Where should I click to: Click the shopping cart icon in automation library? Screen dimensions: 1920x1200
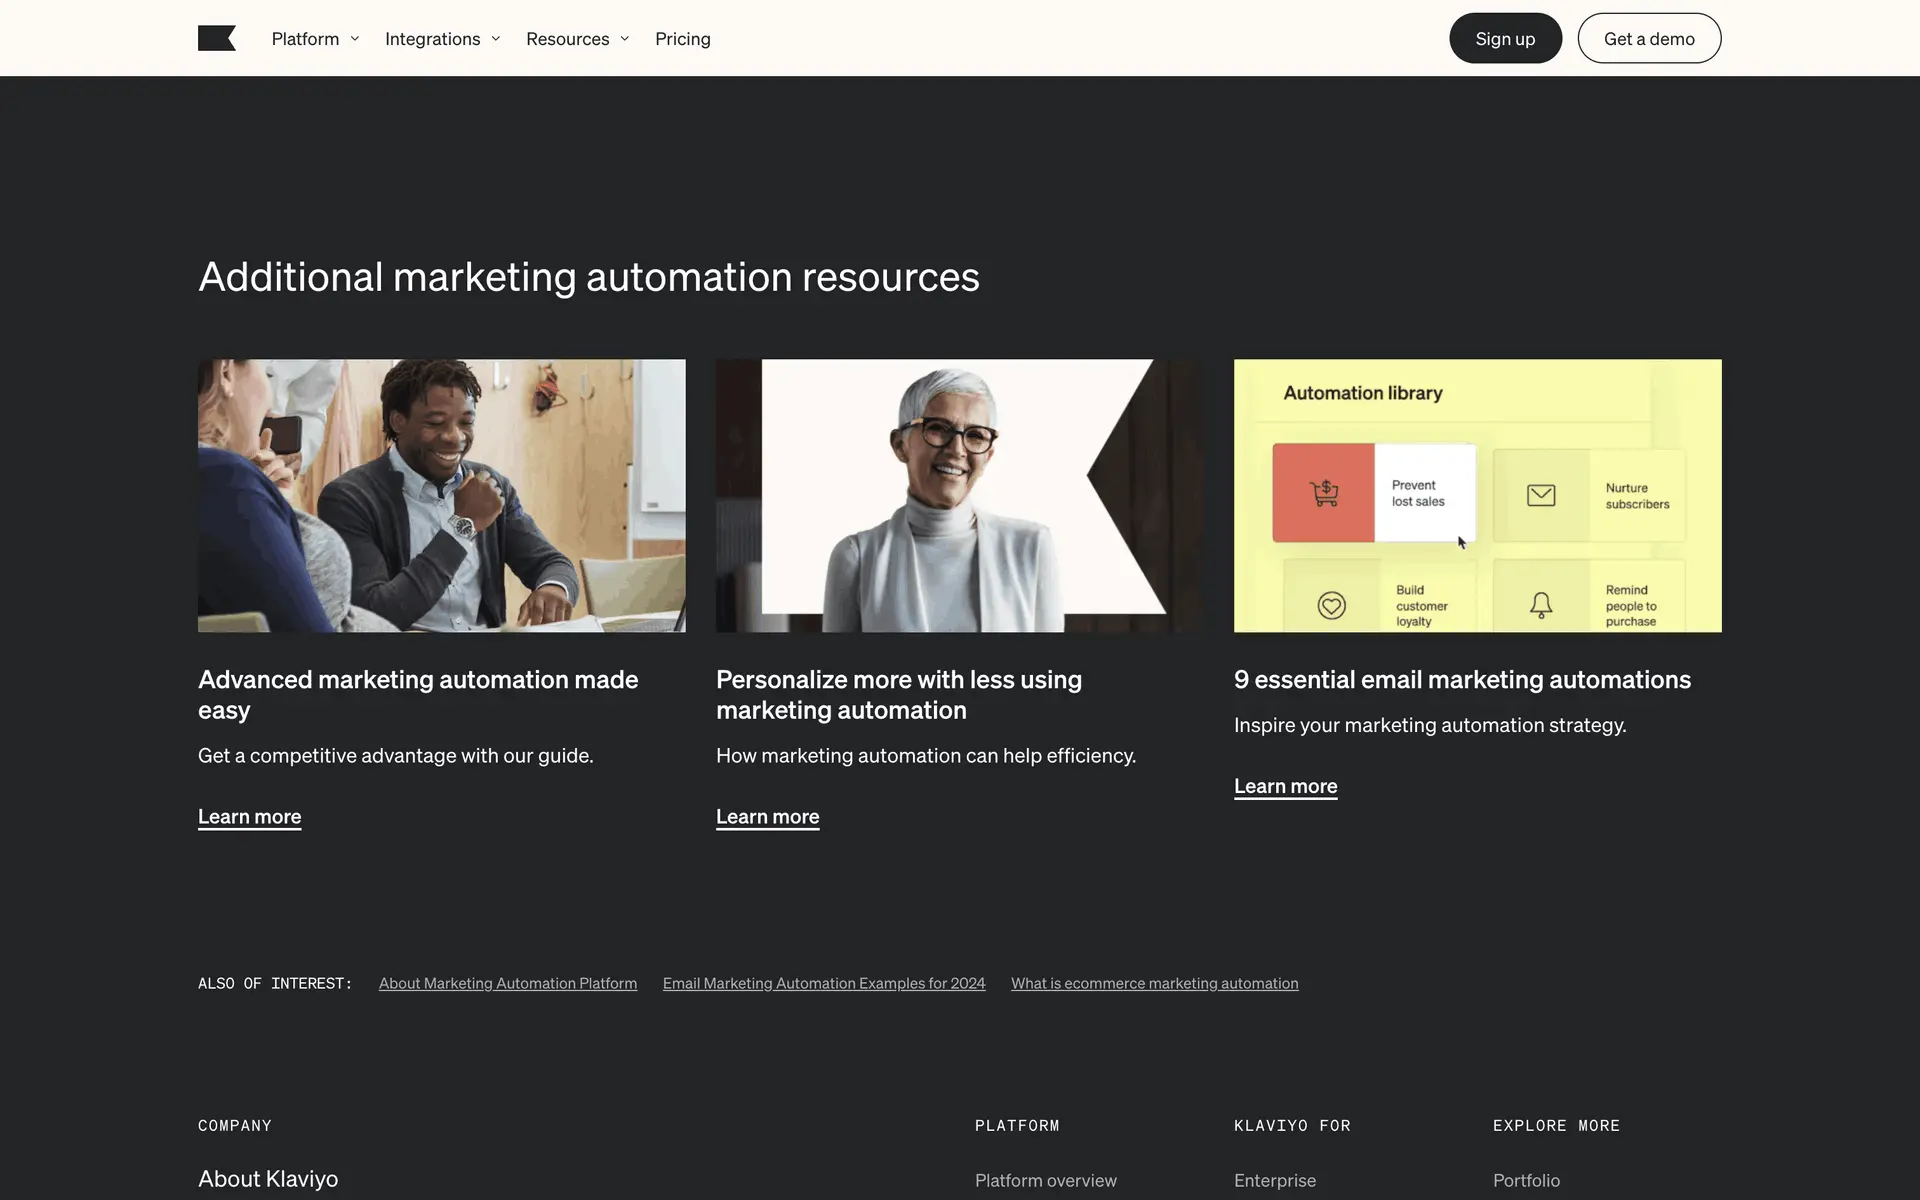[1324, 493]
